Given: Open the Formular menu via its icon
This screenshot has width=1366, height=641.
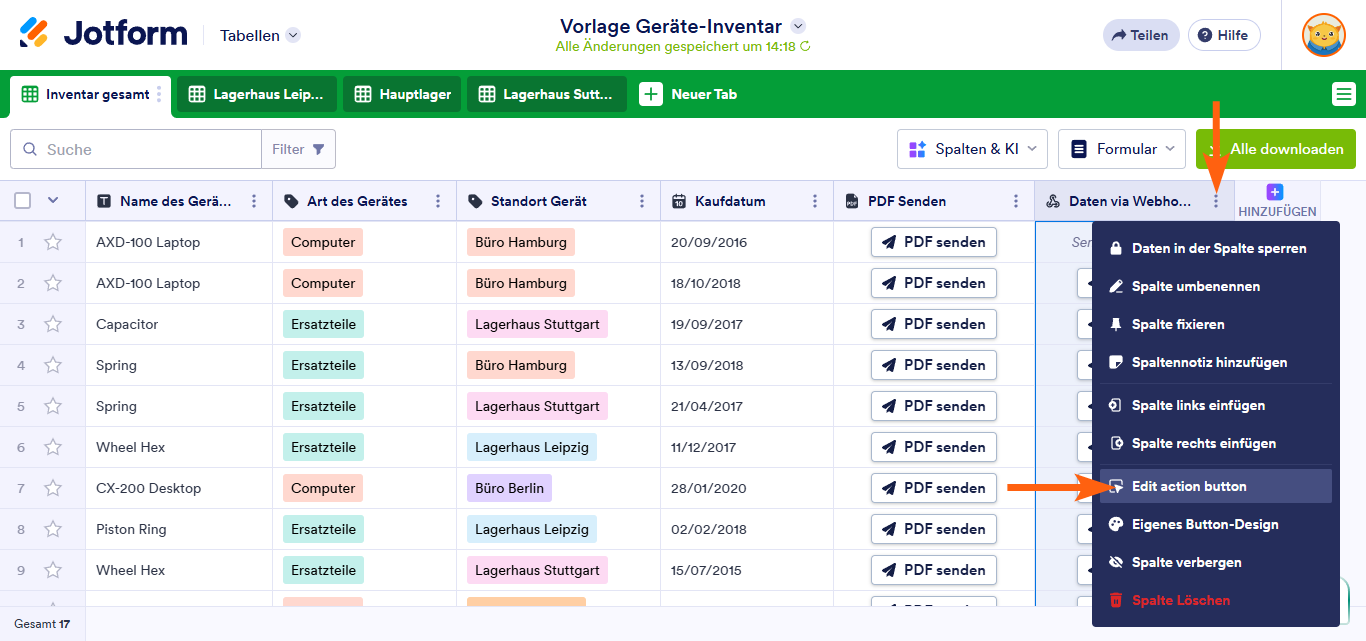Looking at the screenshot, I should [x=1078, y=148].
